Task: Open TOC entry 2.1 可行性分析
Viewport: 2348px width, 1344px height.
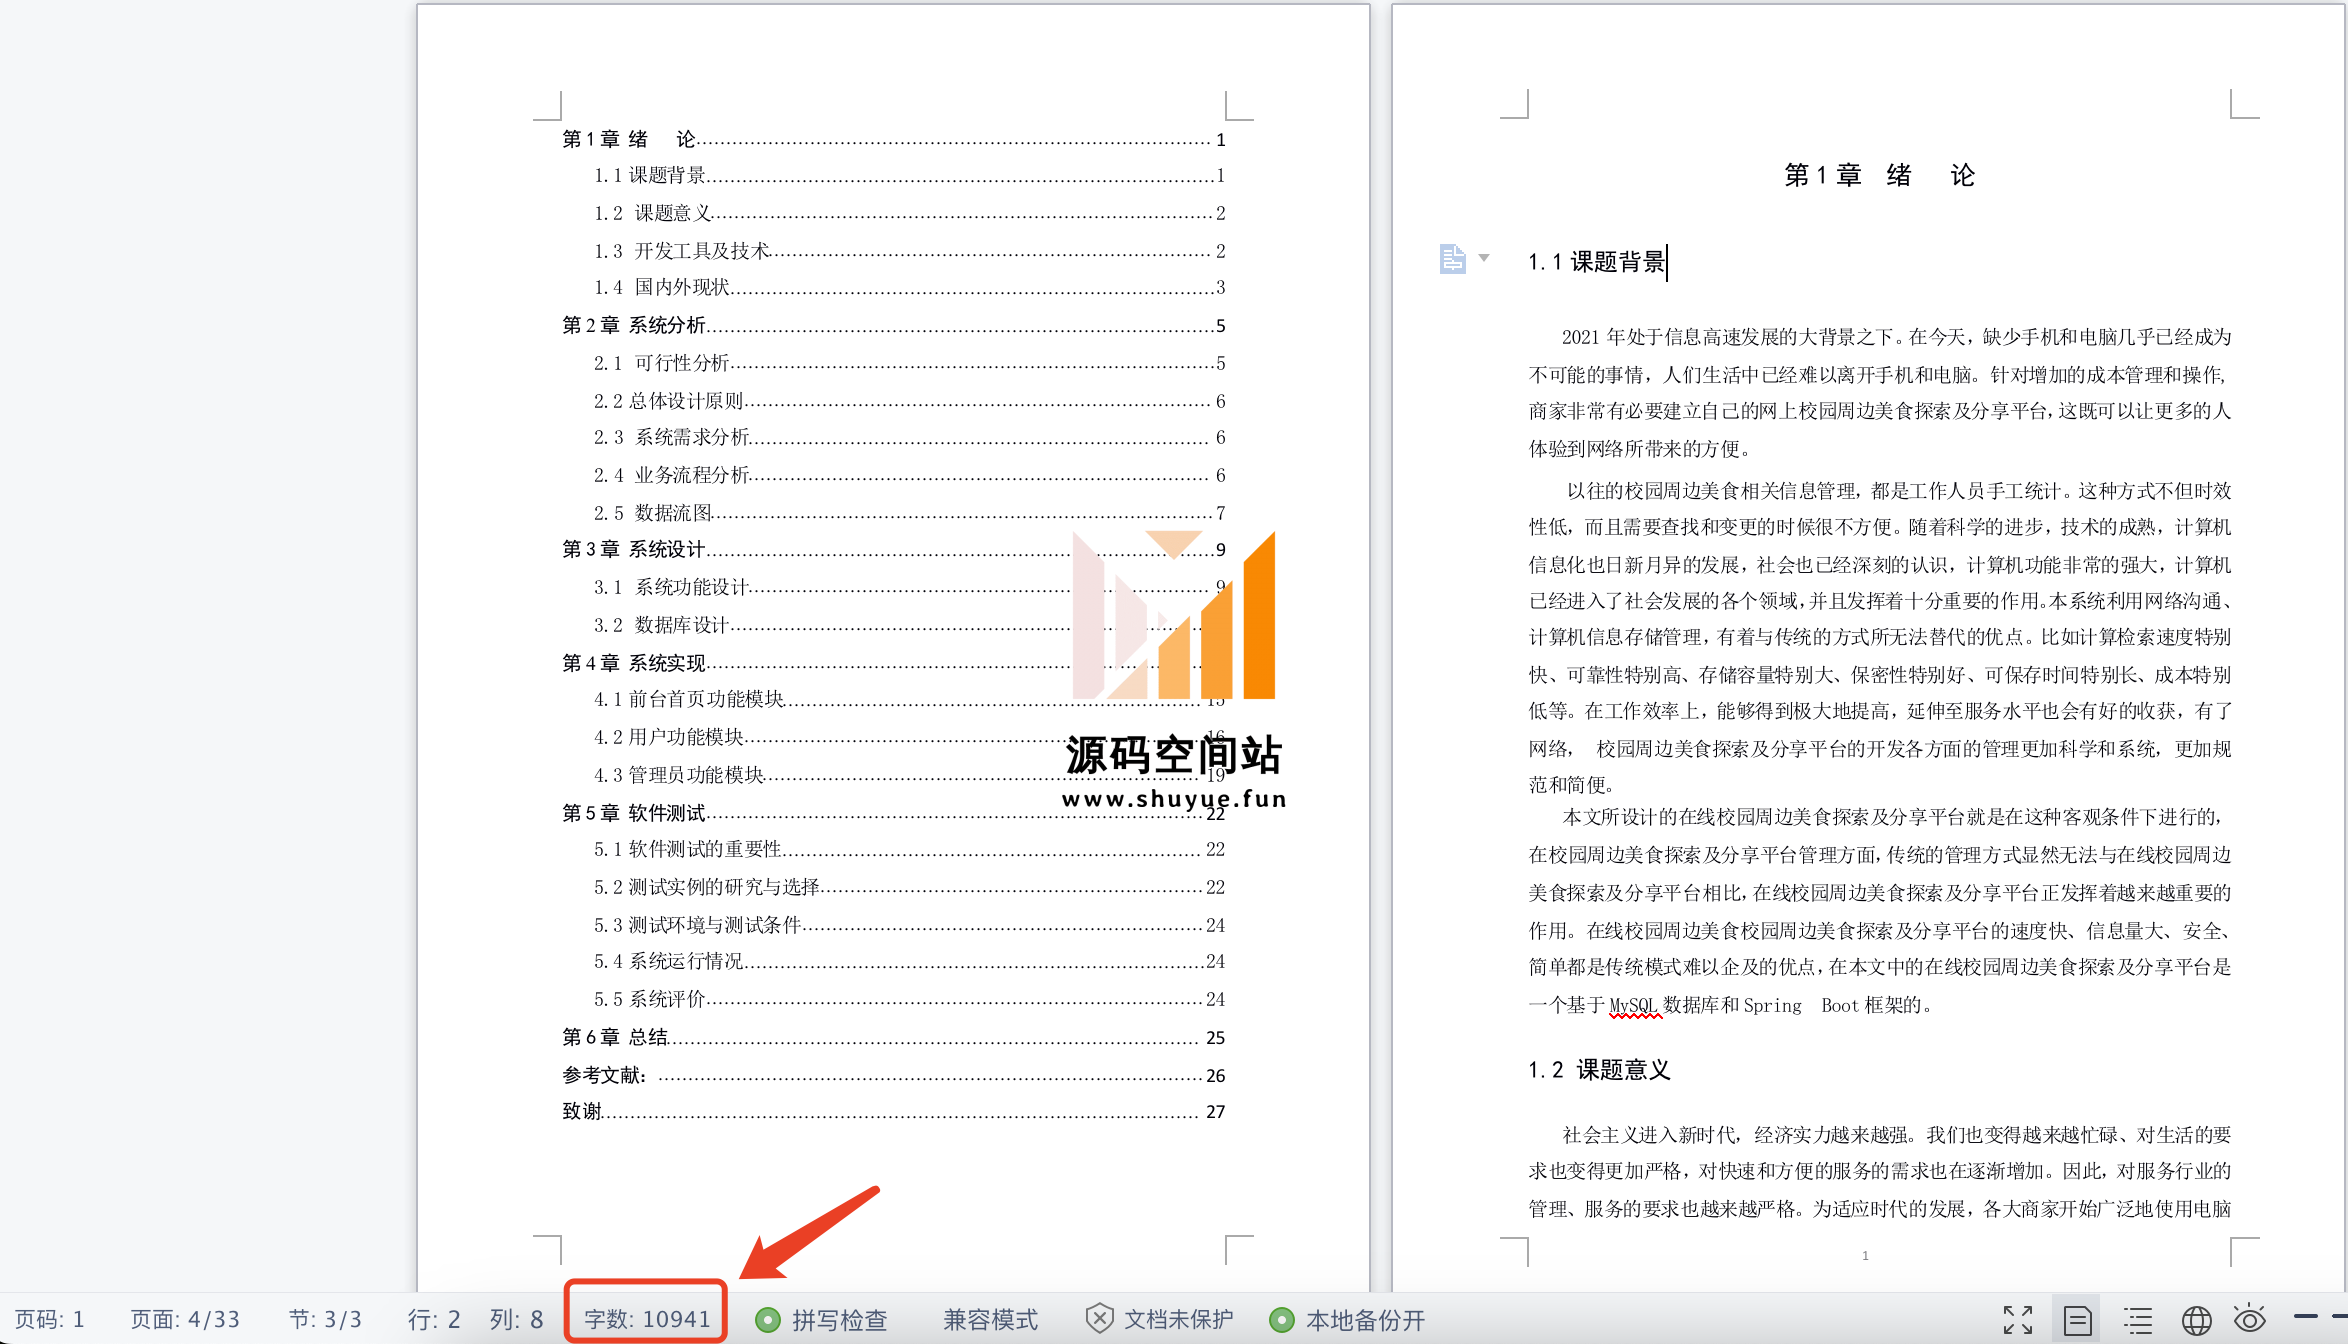Action: point(909,362)
